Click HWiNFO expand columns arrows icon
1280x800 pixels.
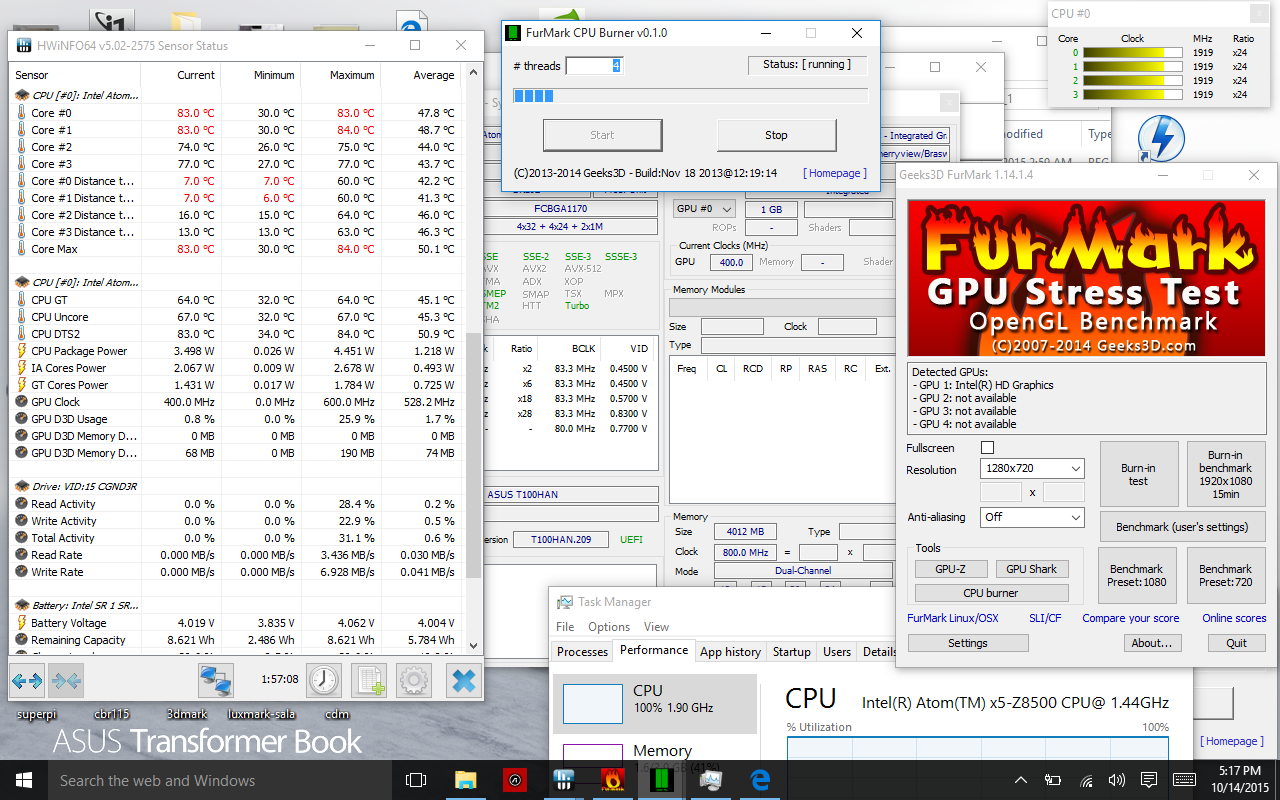tap(27, 681)
